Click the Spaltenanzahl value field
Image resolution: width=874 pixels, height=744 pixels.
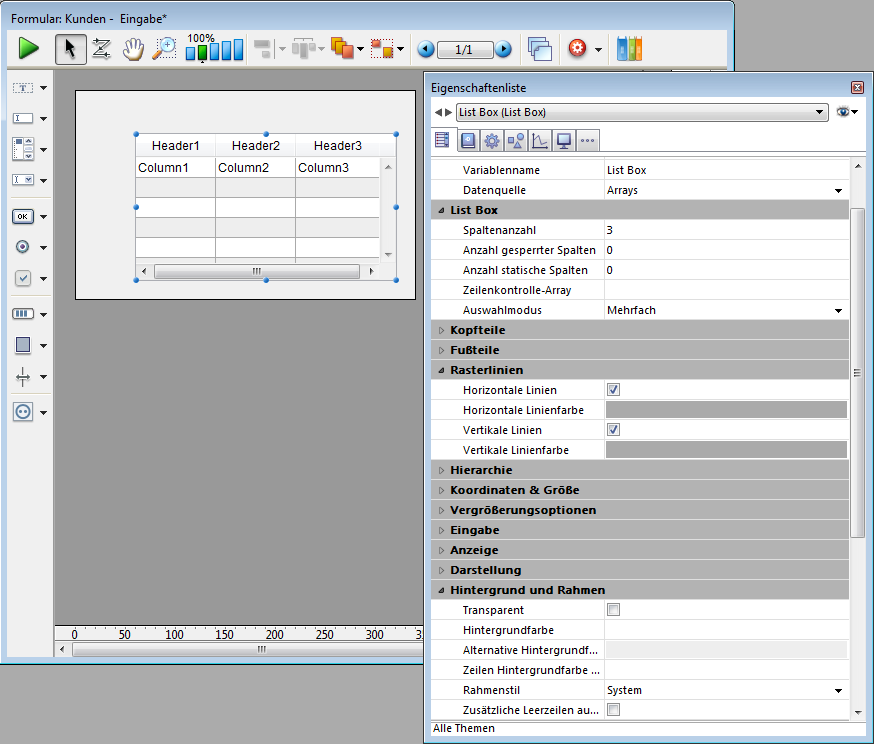tap(726, 230)
